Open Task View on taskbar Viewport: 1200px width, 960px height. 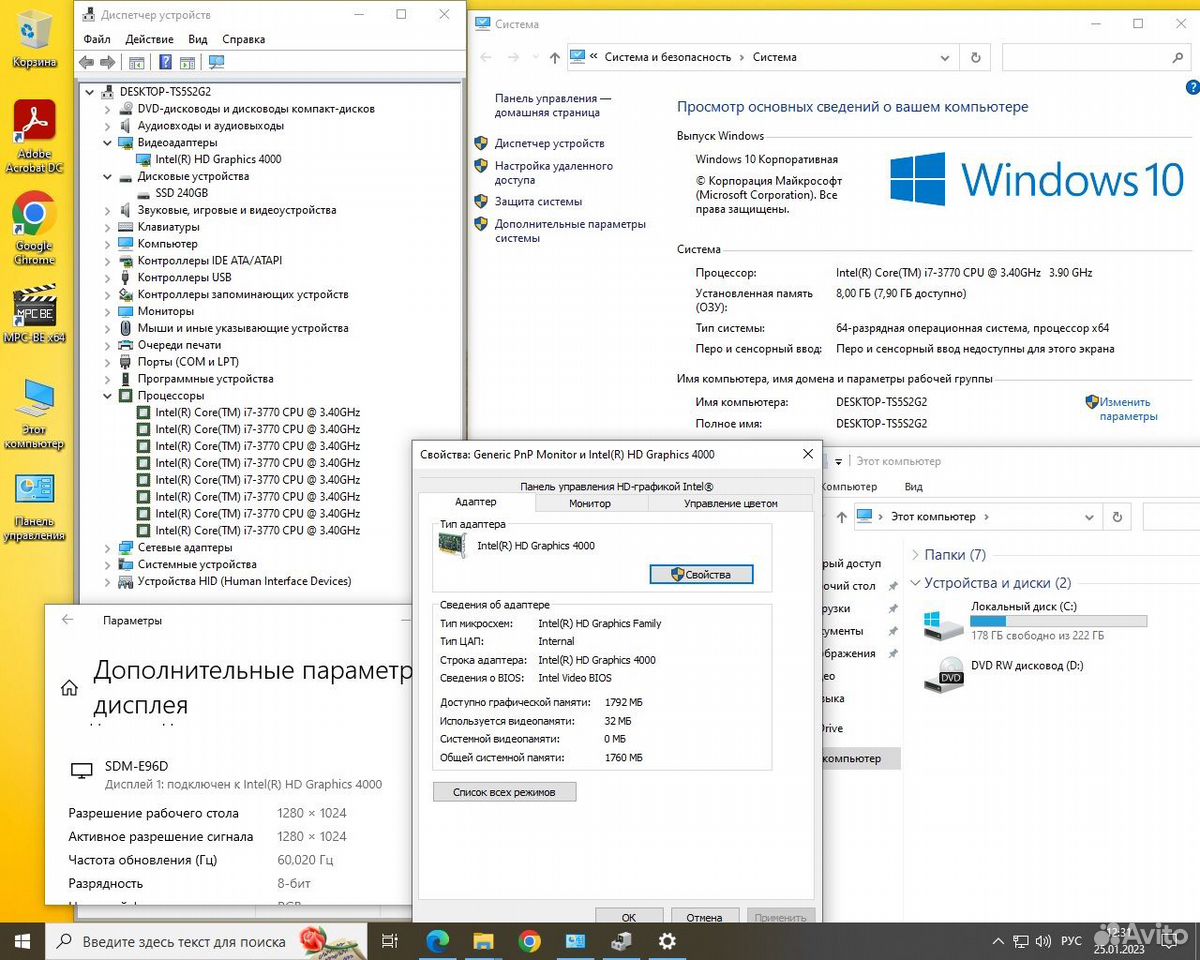390,941
